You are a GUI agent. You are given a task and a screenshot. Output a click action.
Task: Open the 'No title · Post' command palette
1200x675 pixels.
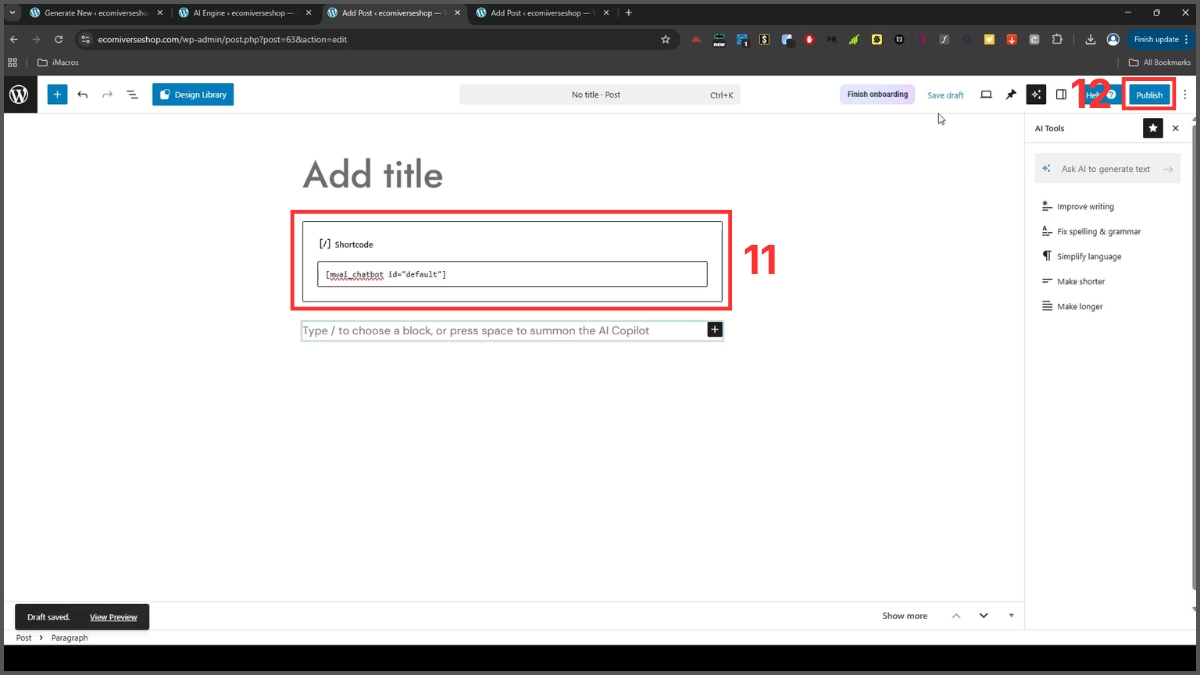(x=600, y=95)
